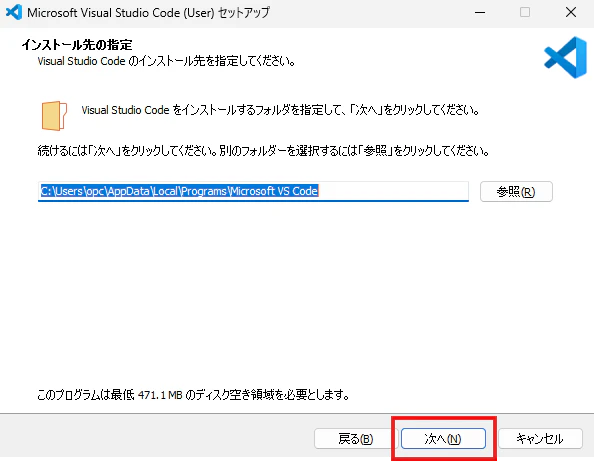Click the large VS Code logo

coord(566,58)
